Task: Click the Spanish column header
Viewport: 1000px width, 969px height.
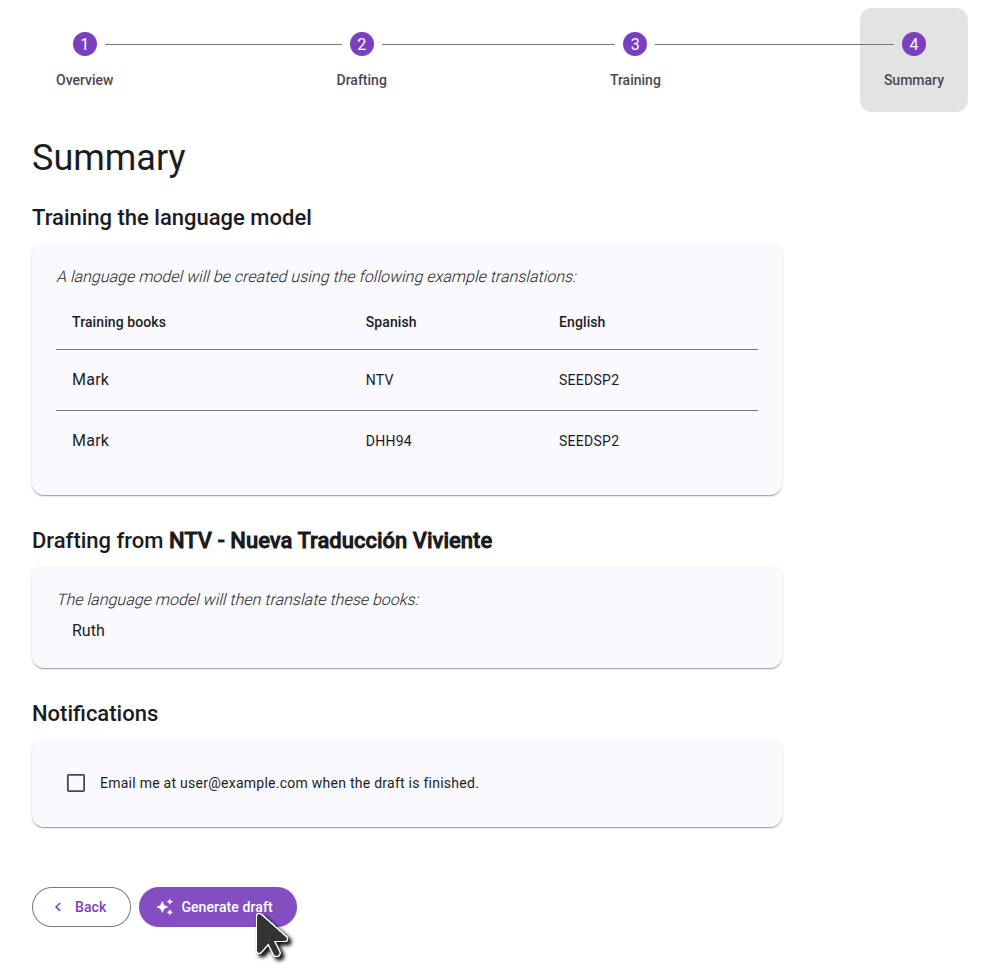Action: coord(391,322)
